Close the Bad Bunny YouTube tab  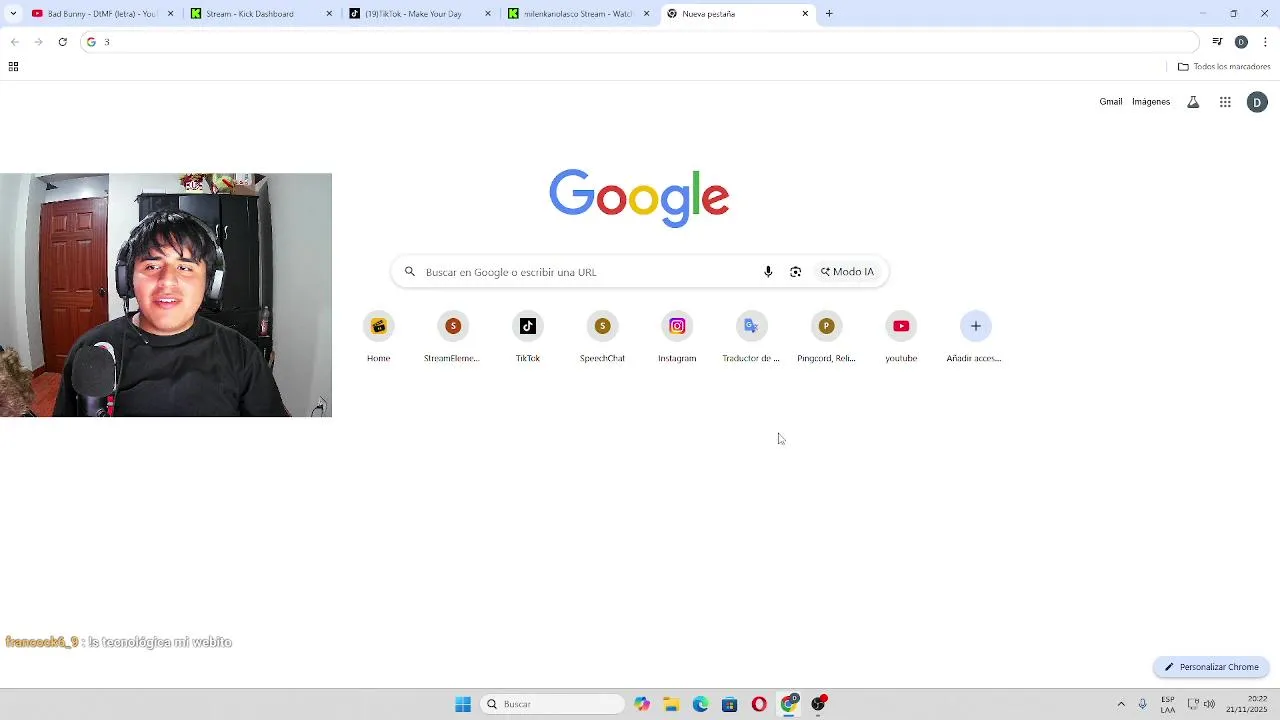click(x=170, y=14)
